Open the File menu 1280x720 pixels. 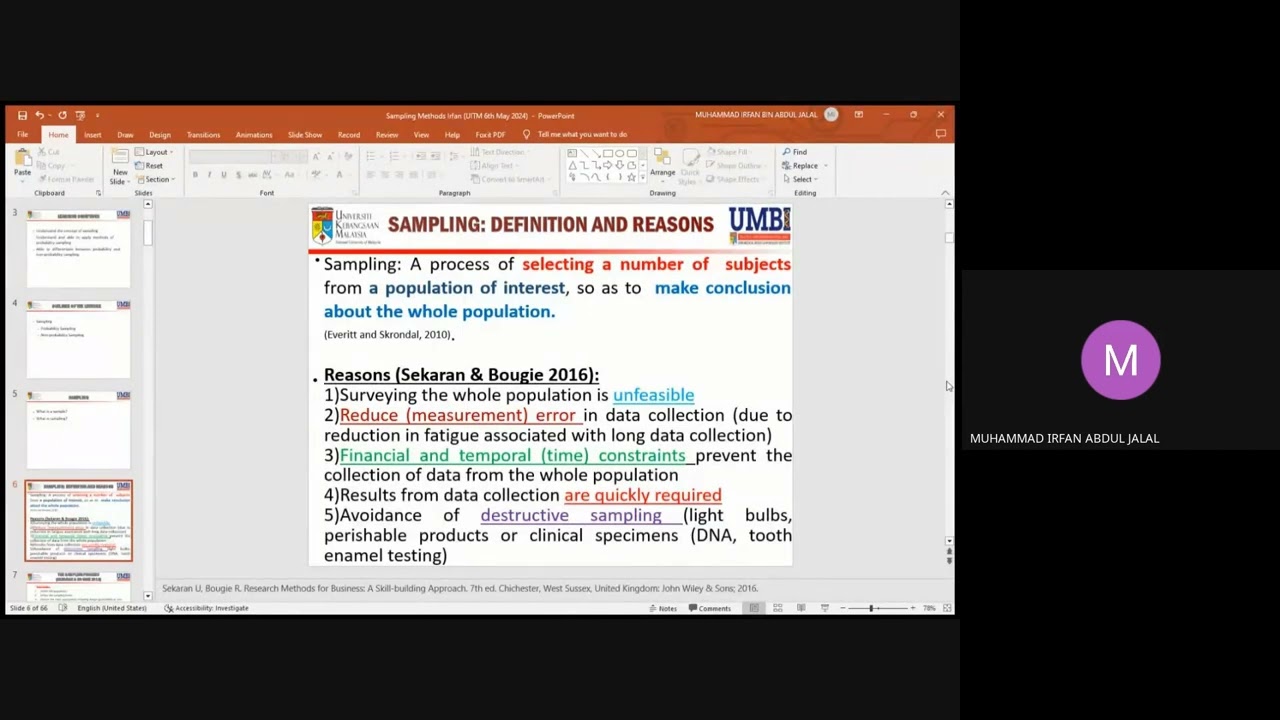click(x=22, y=135)
